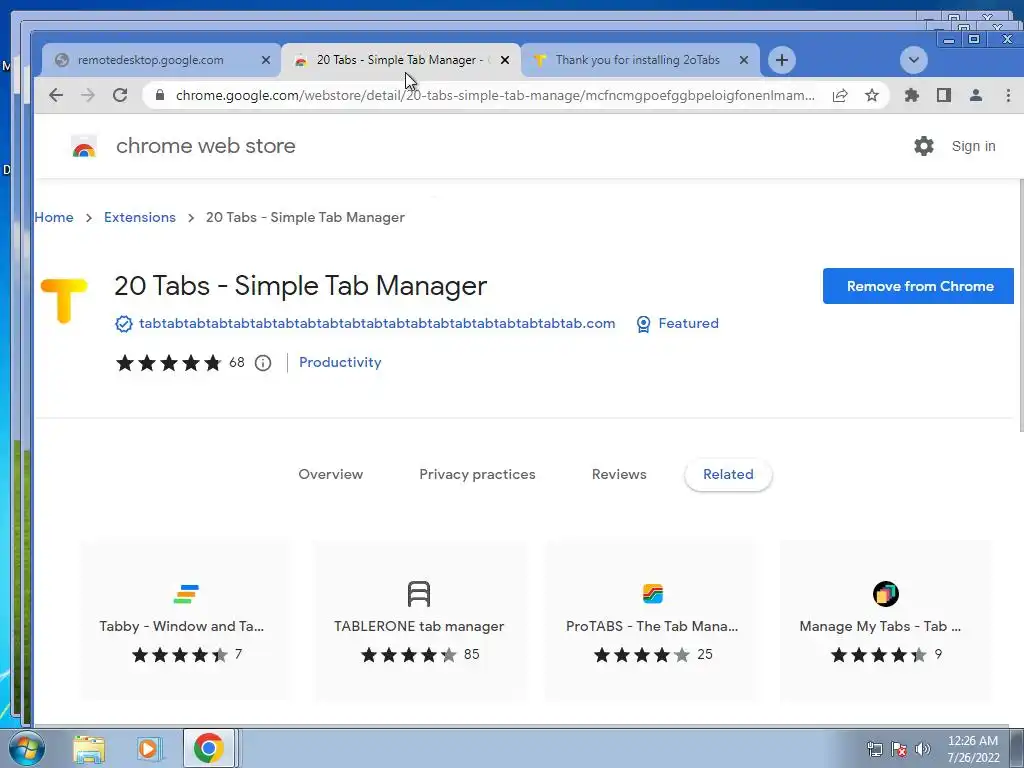
Task: Select the Related tab
Action: (x=728, y=475)
